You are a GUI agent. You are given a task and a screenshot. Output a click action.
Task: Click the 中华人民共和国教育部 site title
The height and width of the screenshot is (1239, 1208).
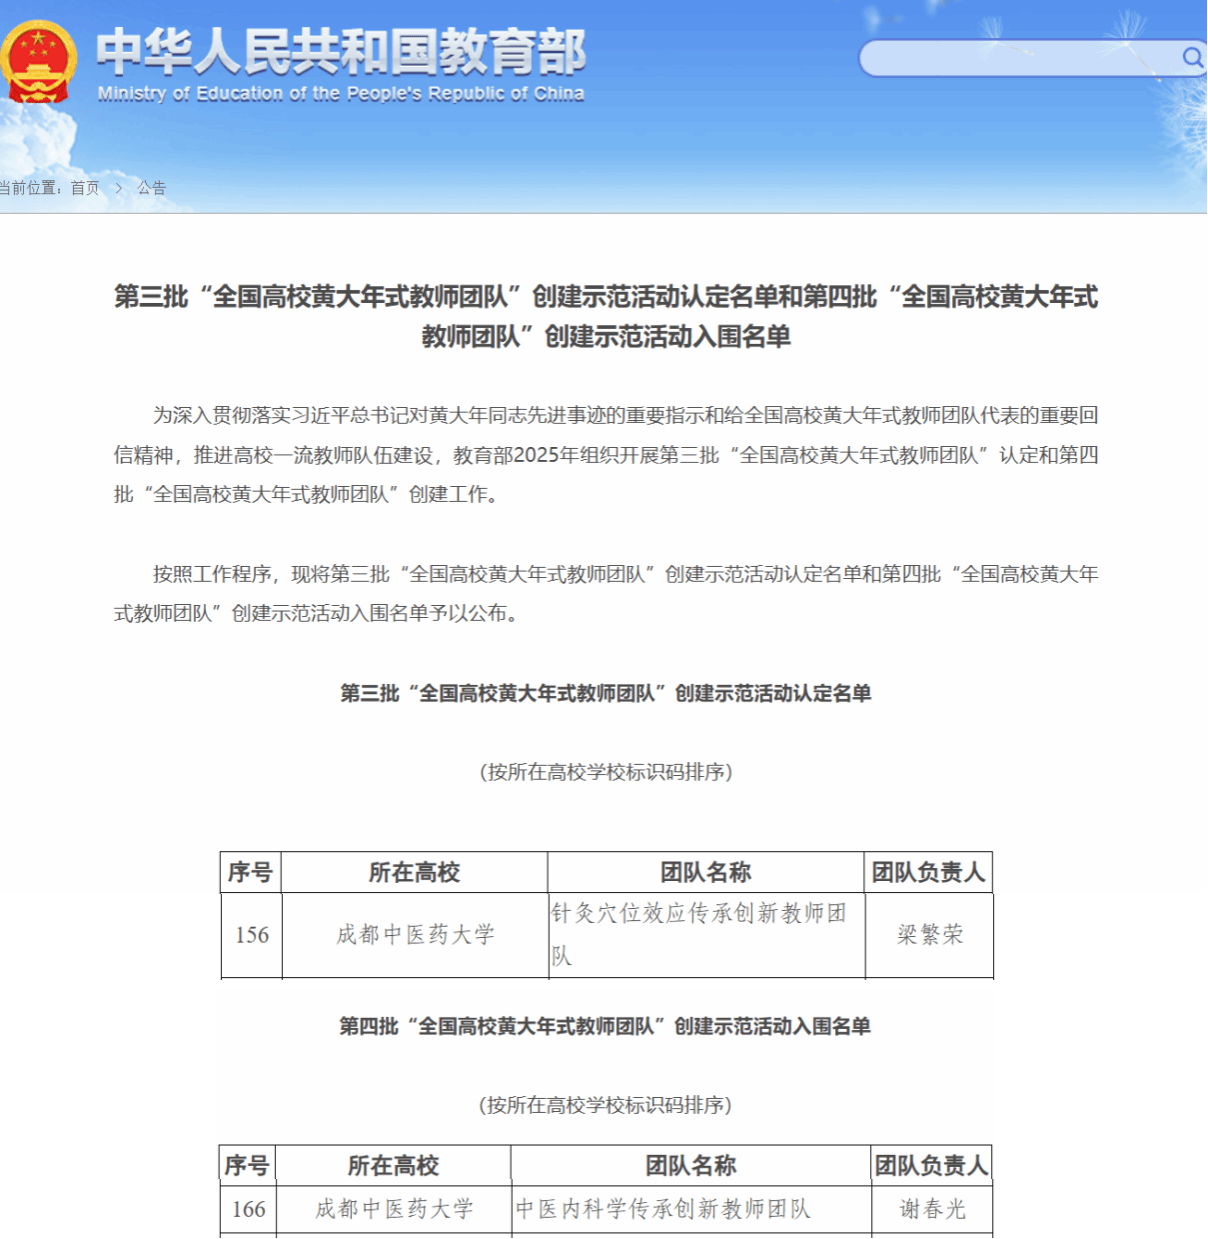[x=340, y=52]
